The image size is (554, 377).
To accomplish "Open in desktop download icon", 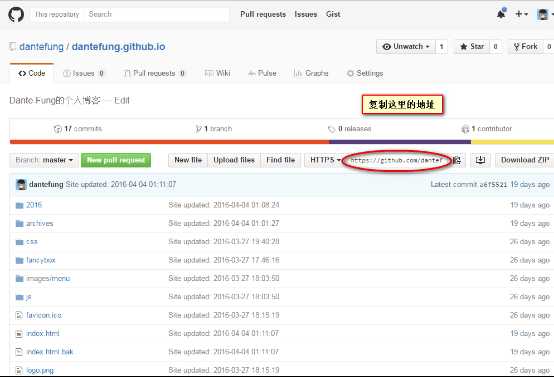I will point(480,160).
